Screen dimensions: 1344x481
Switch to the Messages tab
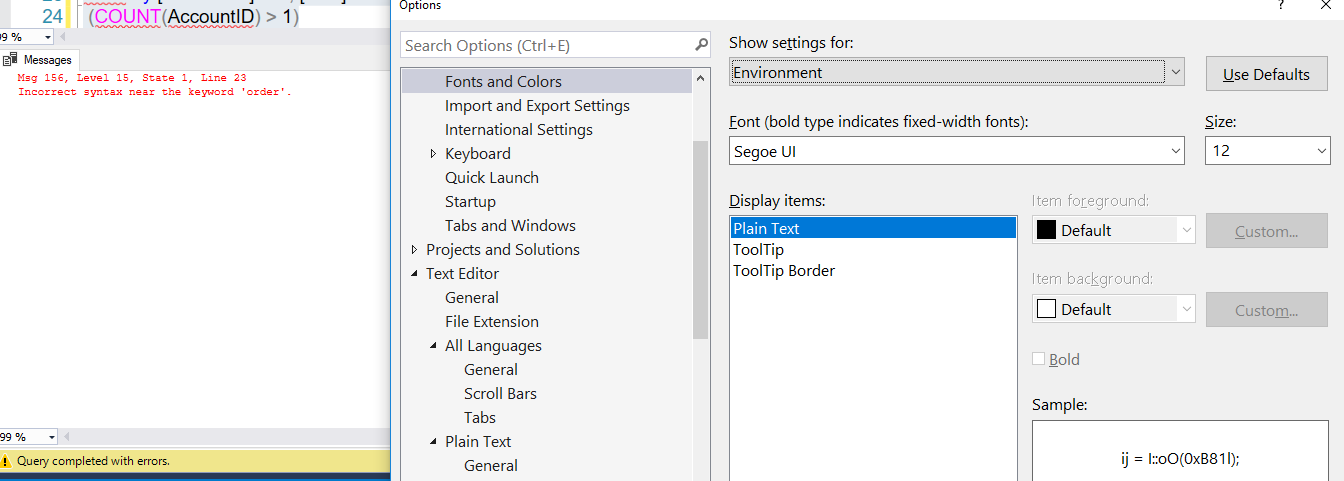click(x=47, y=60)
